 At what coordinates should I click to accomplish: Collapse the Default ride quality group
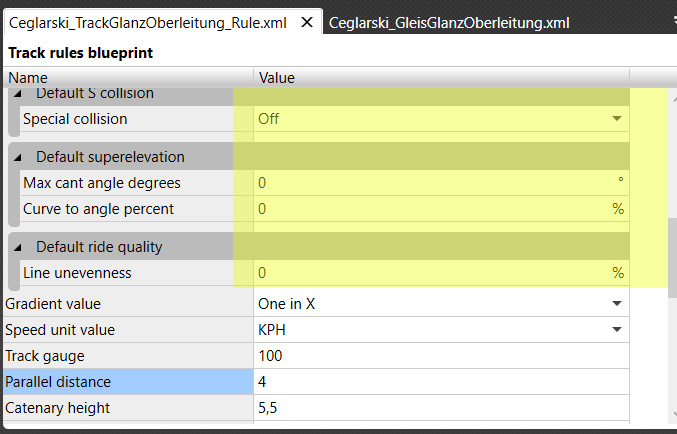[21, 247]
